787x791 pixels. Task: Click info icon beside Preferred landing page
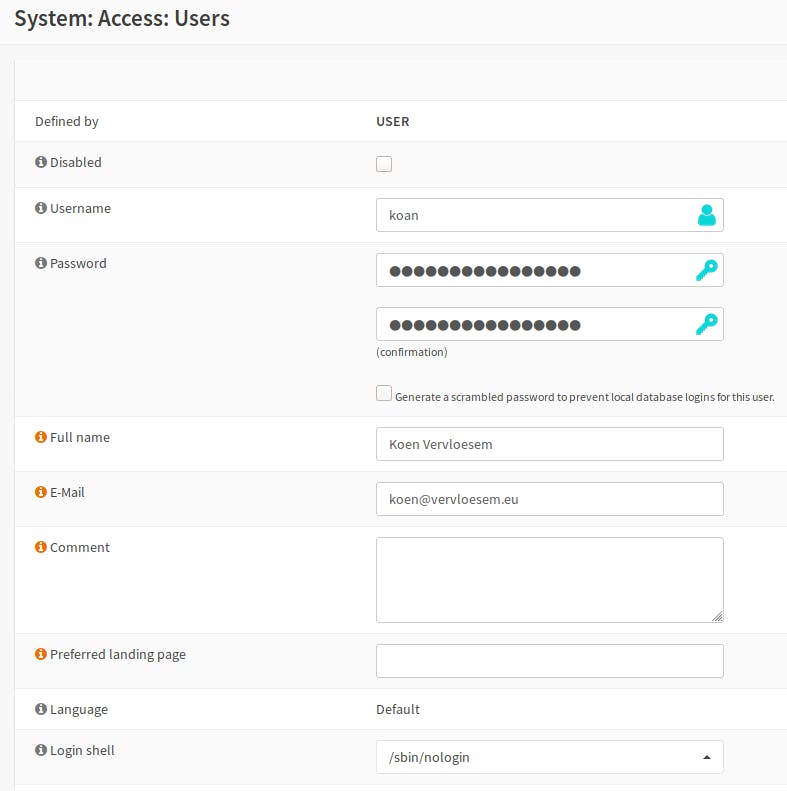41,655
